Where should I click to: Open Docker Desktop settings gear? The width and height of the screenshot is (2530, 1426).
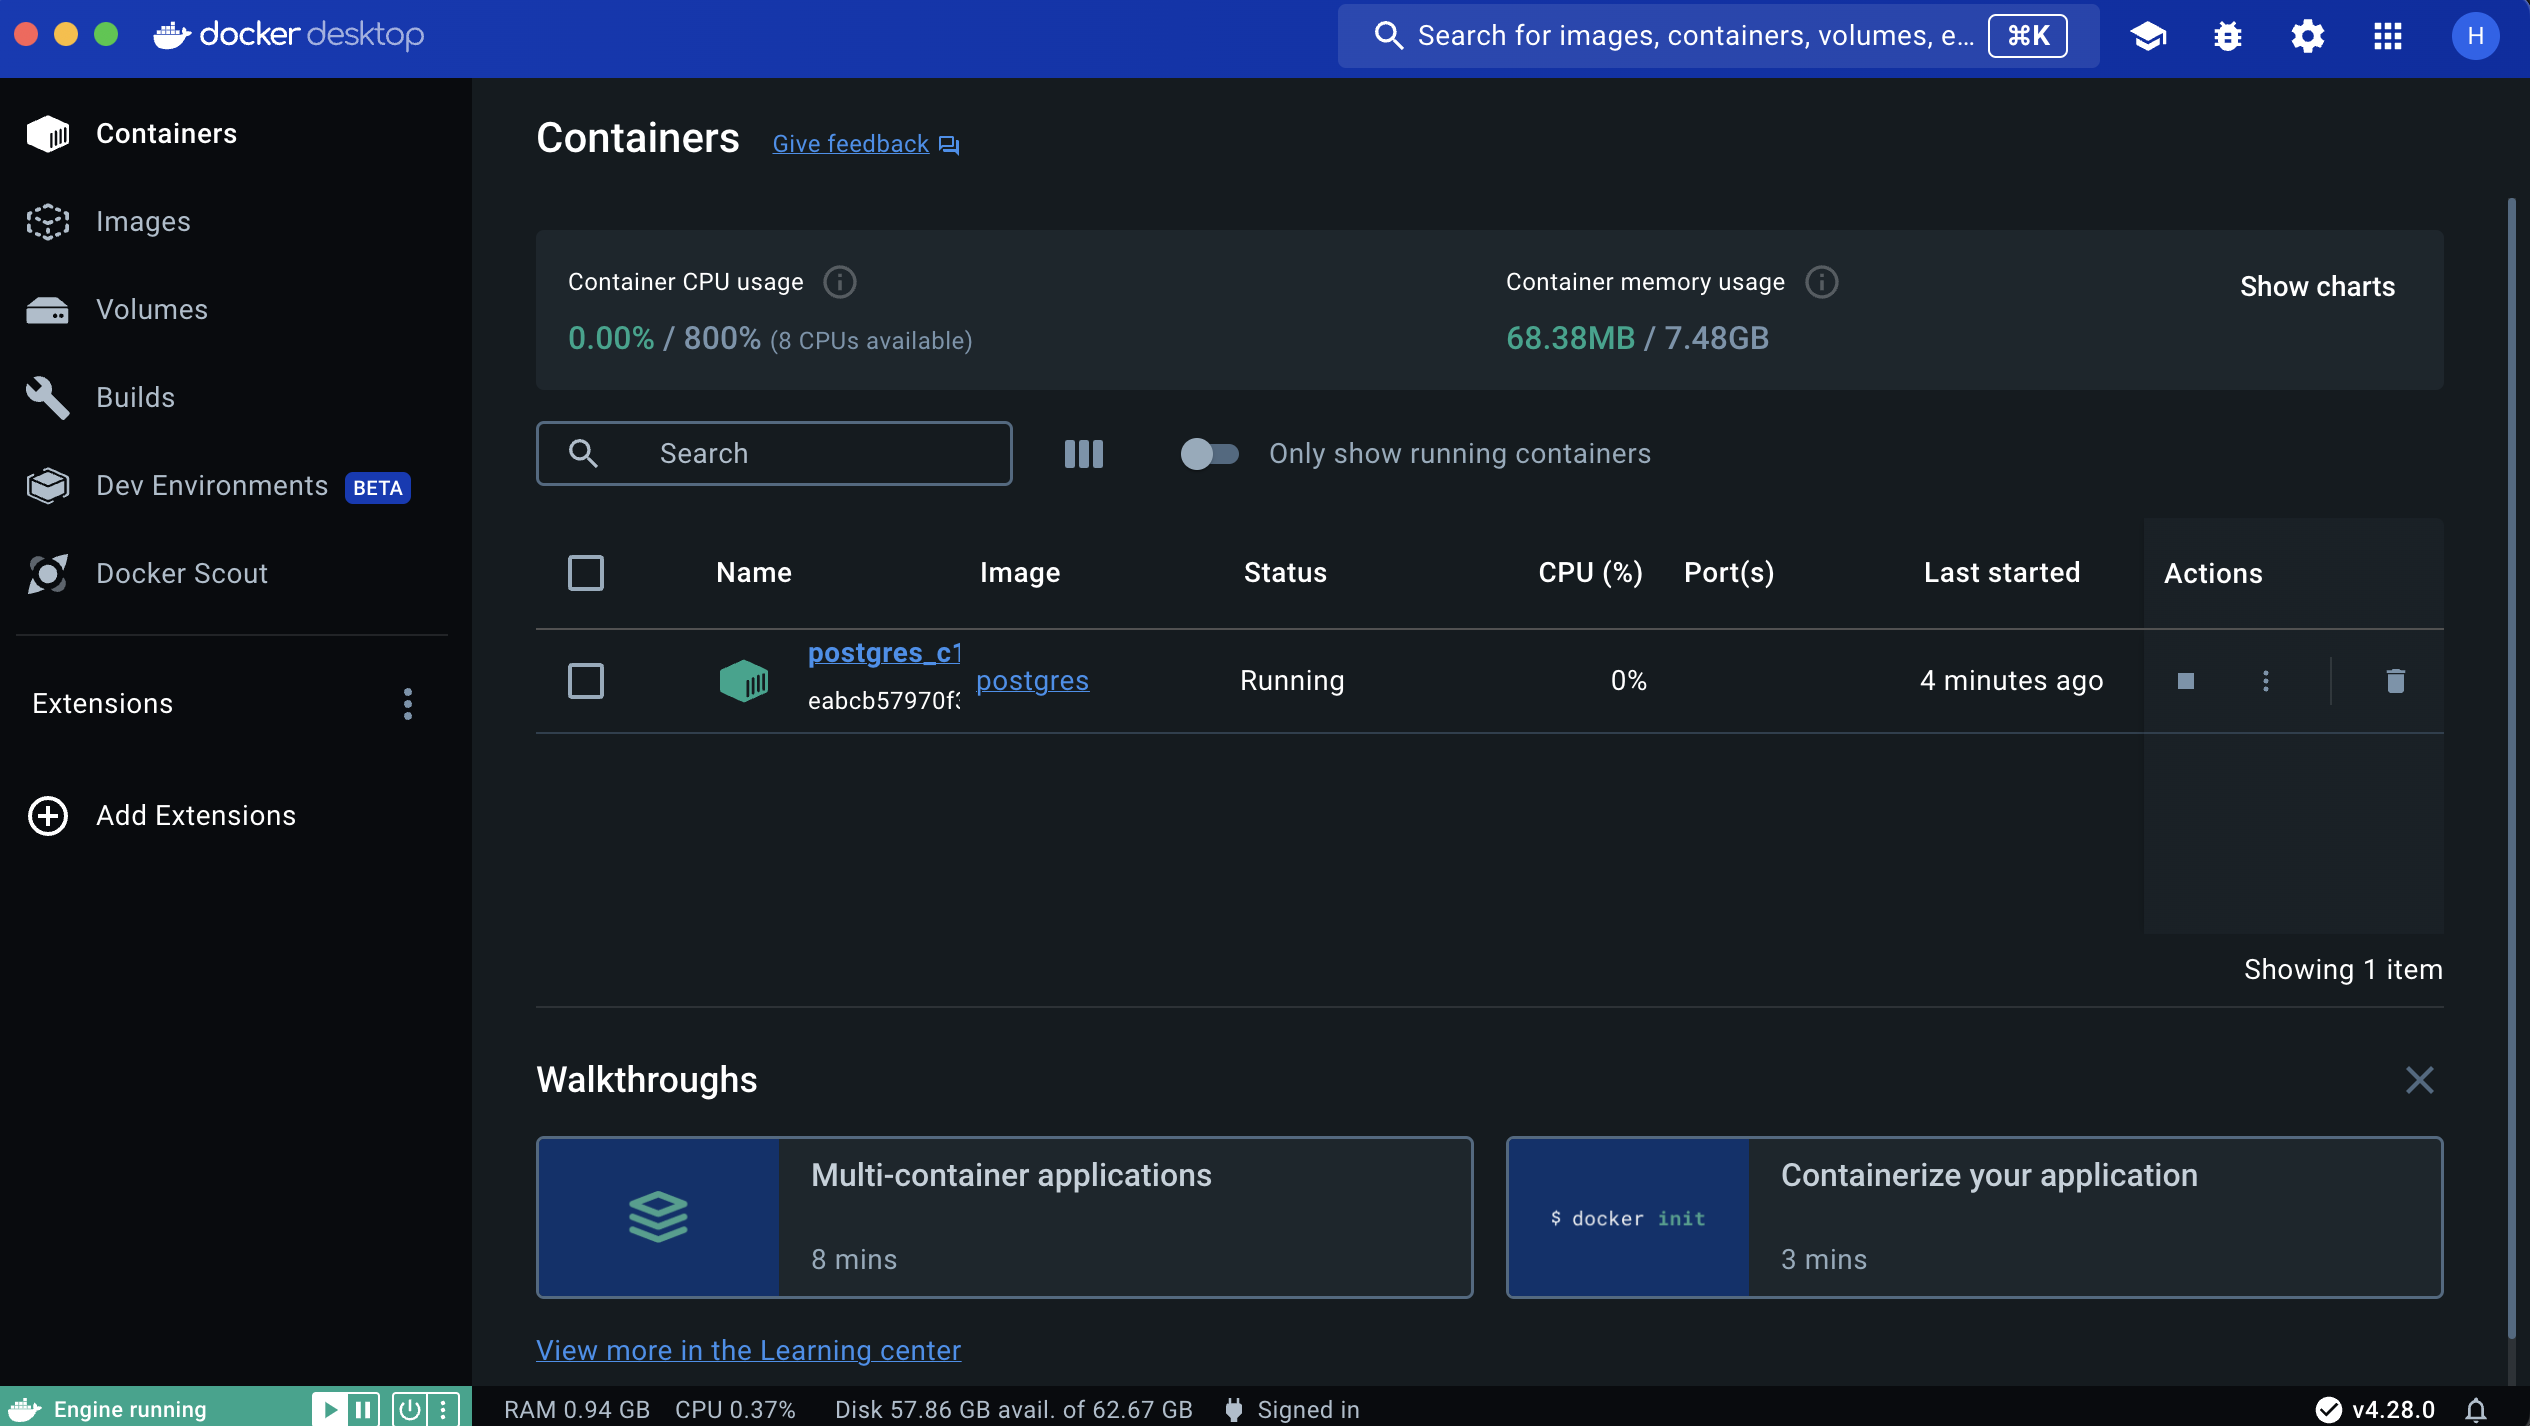2308,36
